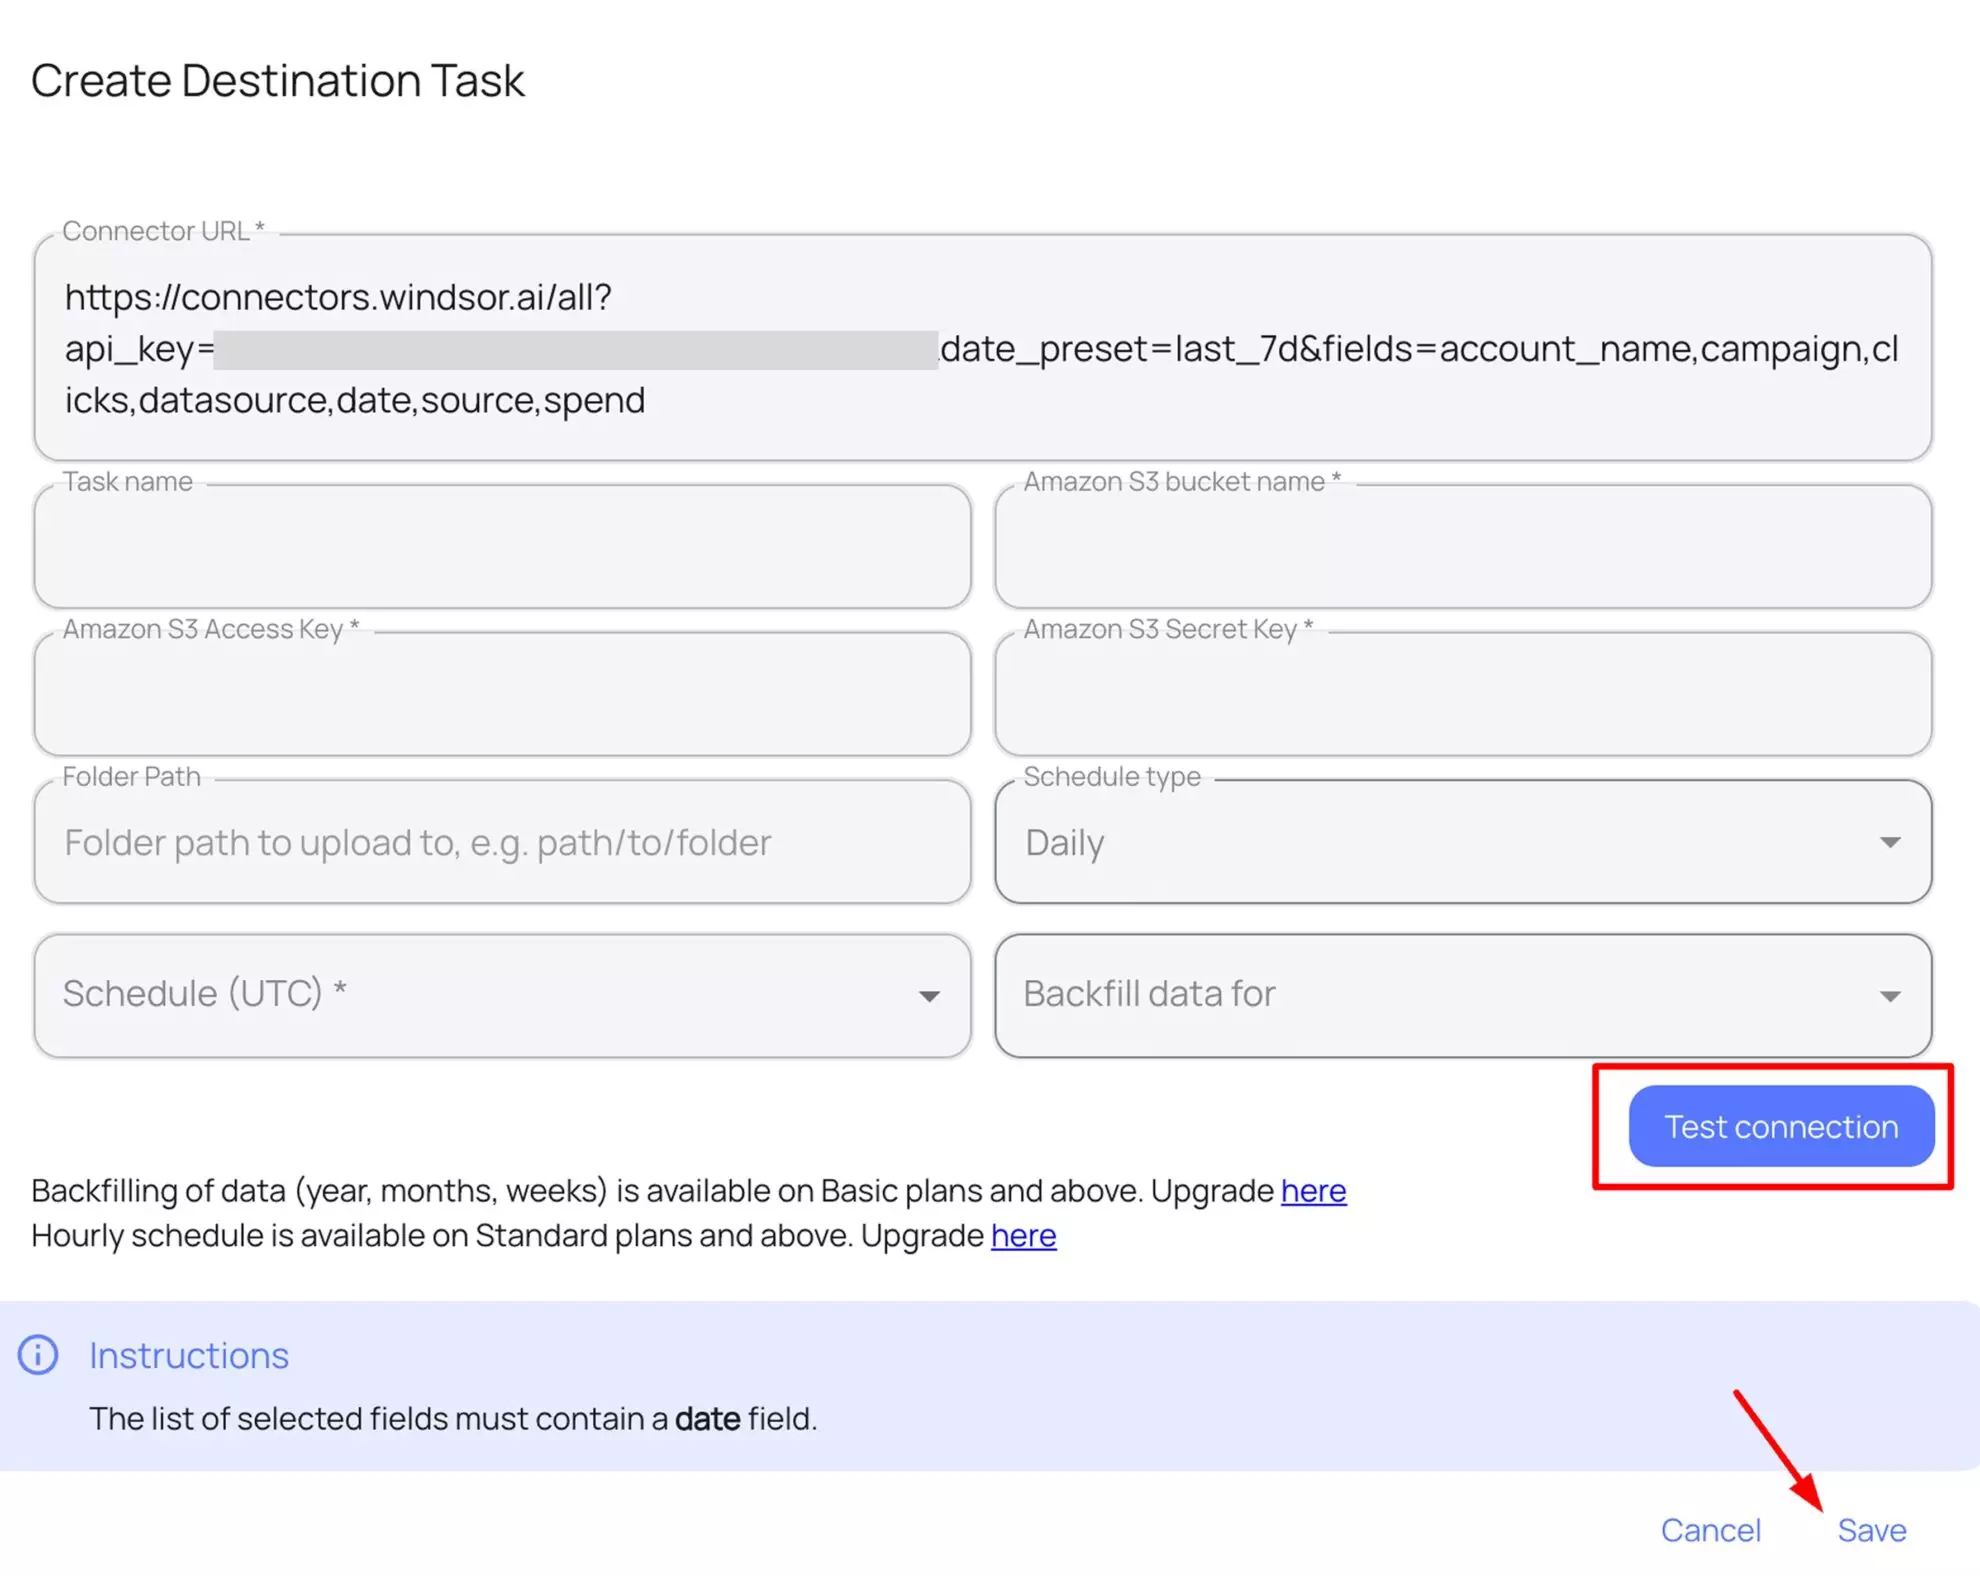
Task: Click the Create Destination Task title
Action: point(278,80)
